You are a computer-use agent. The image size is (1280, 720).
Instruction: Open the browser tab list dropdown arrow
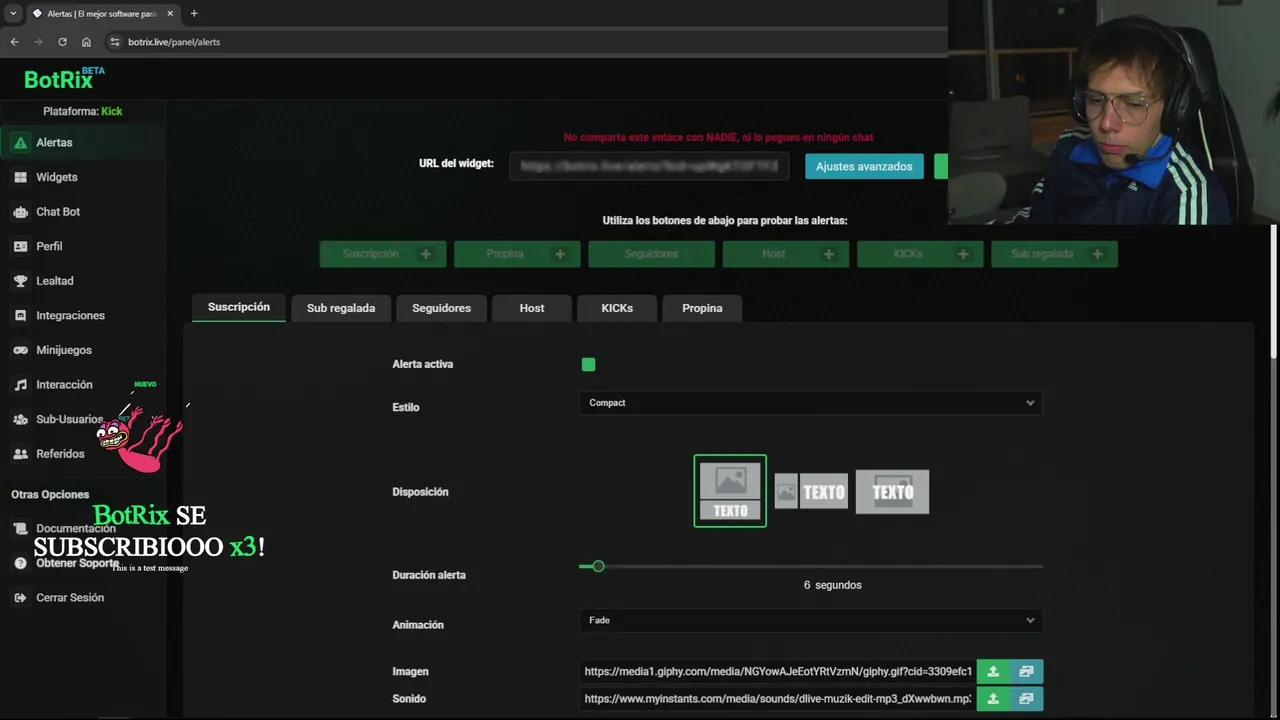(x=13, y=14)
